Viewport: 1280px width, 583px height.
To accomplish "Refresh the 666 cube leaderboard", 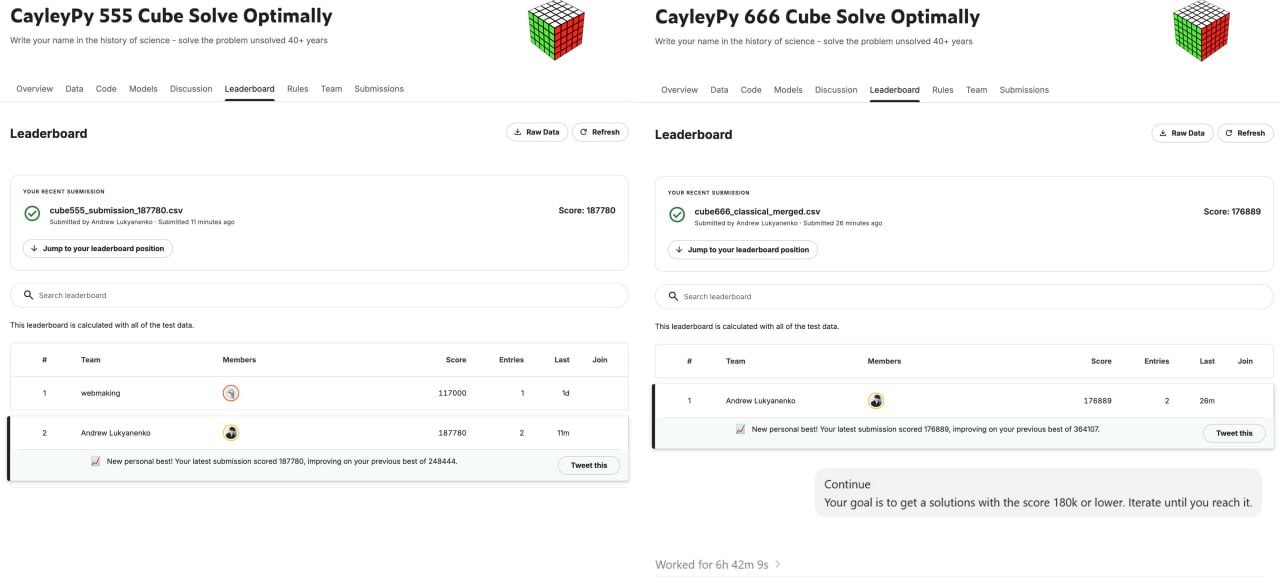I will coord(1245,133).
